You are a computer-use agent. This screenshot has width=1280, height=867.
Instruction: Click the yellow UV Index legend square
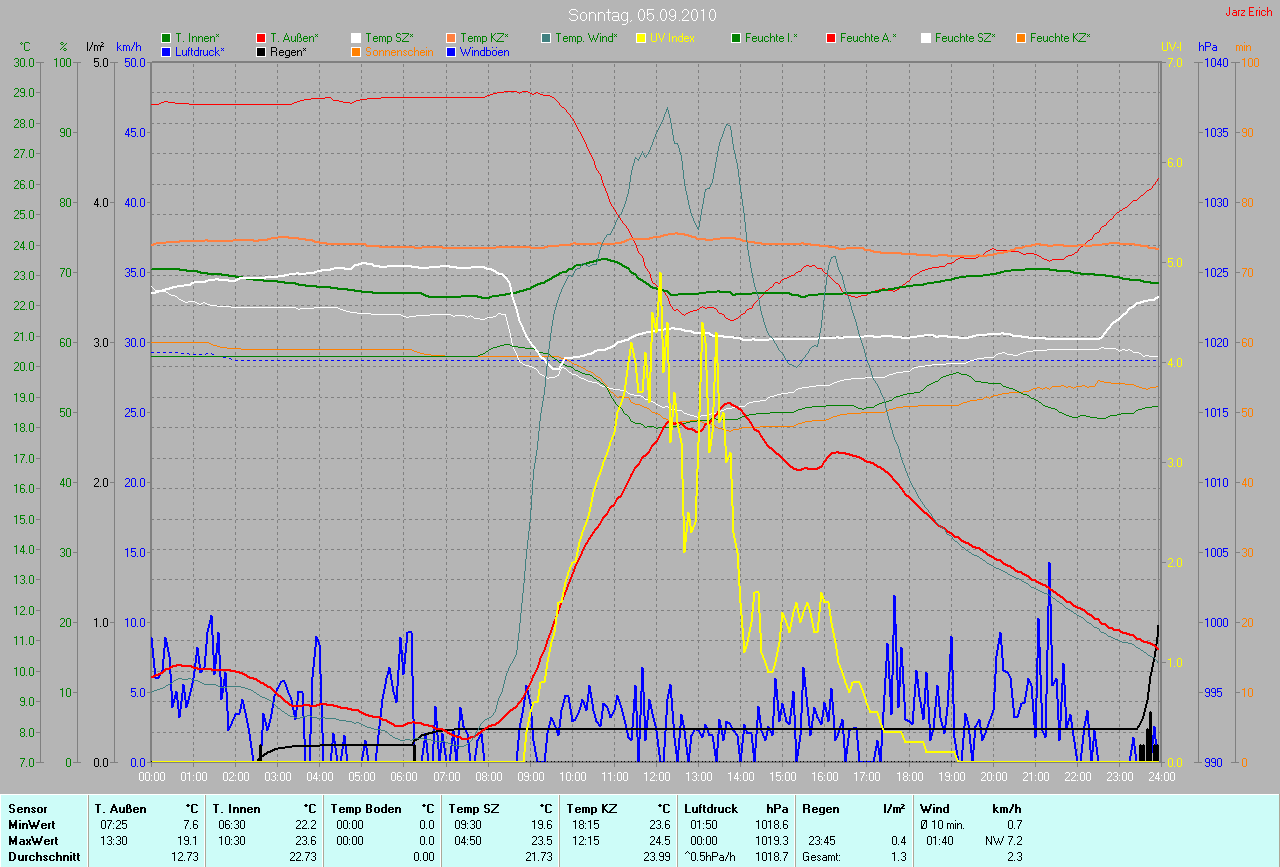641,38
